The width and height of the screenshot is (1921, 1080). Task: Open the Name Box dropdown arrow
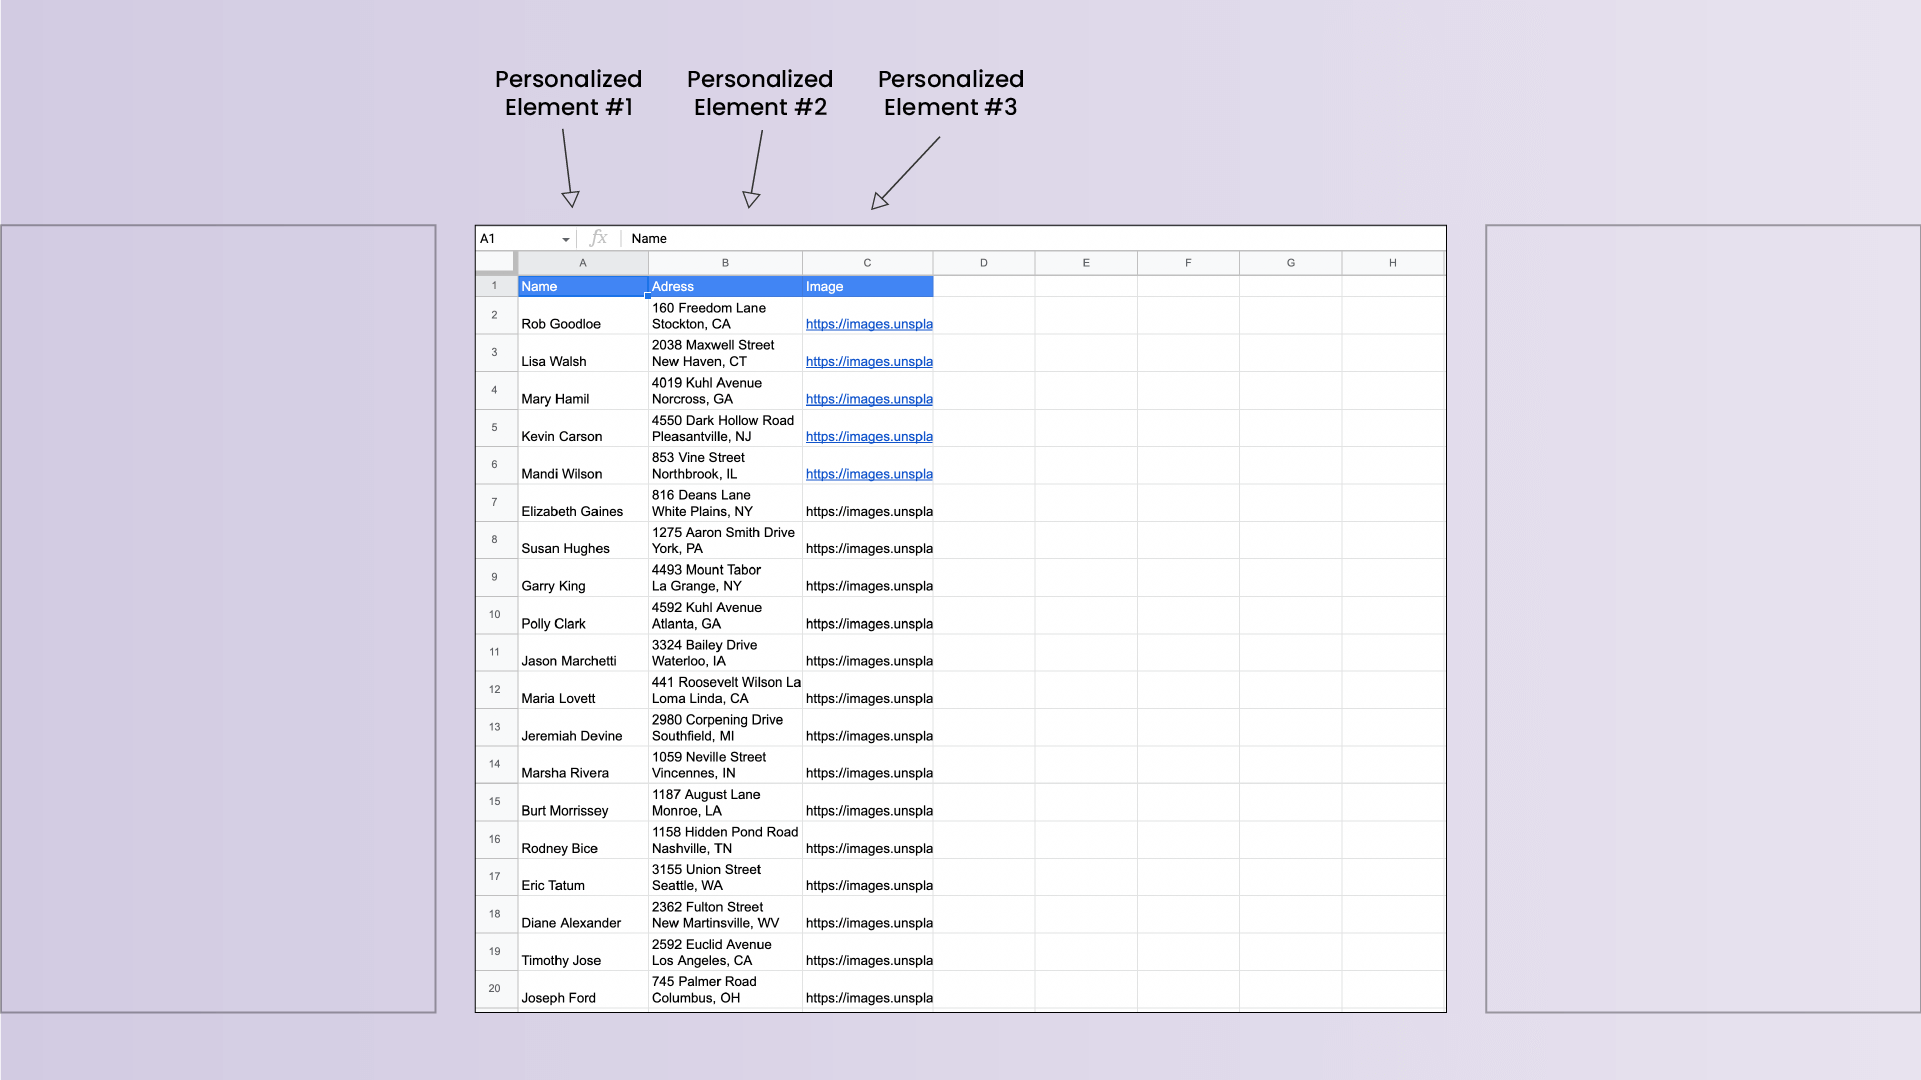pyautogui.click(x=565, y=238)
